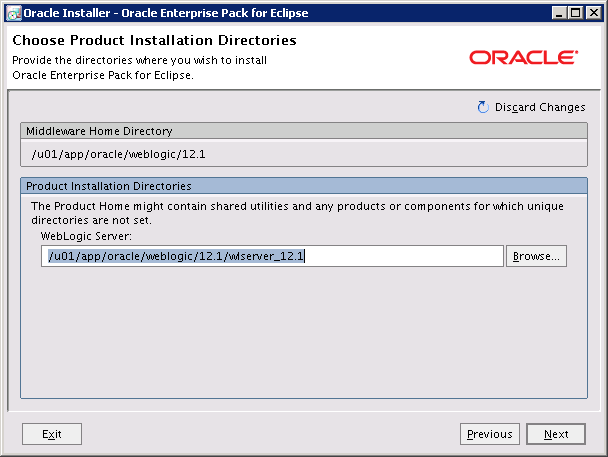
Task: Select the Product Installation Directories header
Action: tap(109, 186)
